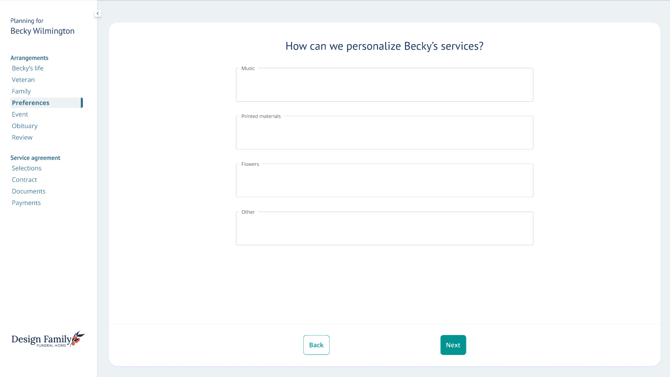Click the Service agreement heading

click(x=35, y=158)
